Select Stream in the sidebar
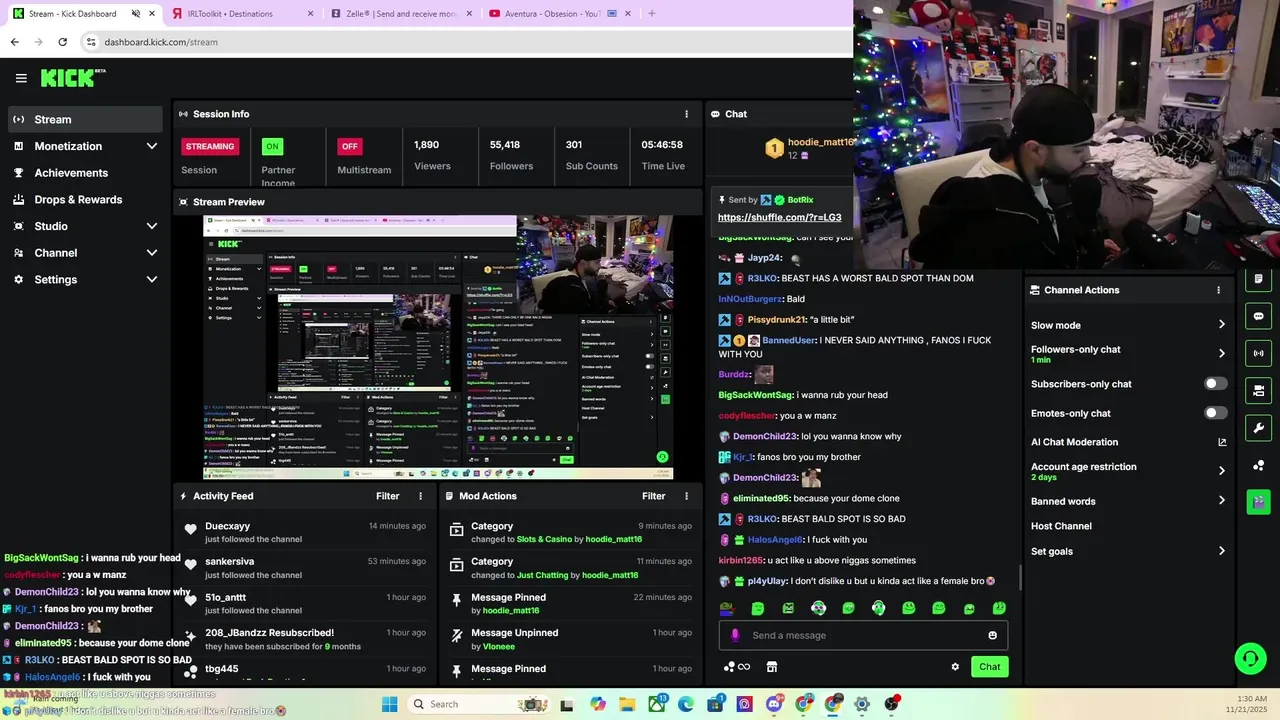 pyautogui.click(x=85, y=119)
